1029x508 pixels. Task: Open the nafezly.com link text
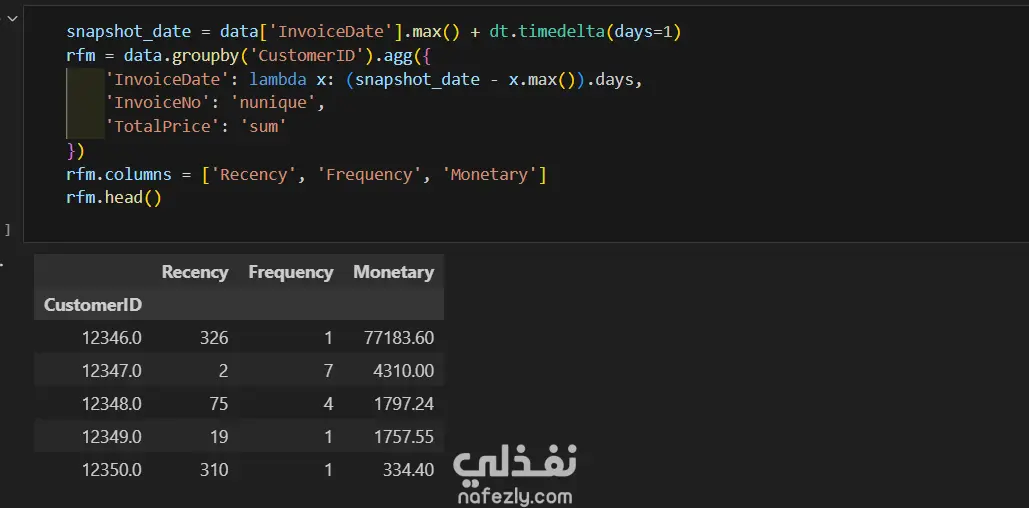point(514,495)
